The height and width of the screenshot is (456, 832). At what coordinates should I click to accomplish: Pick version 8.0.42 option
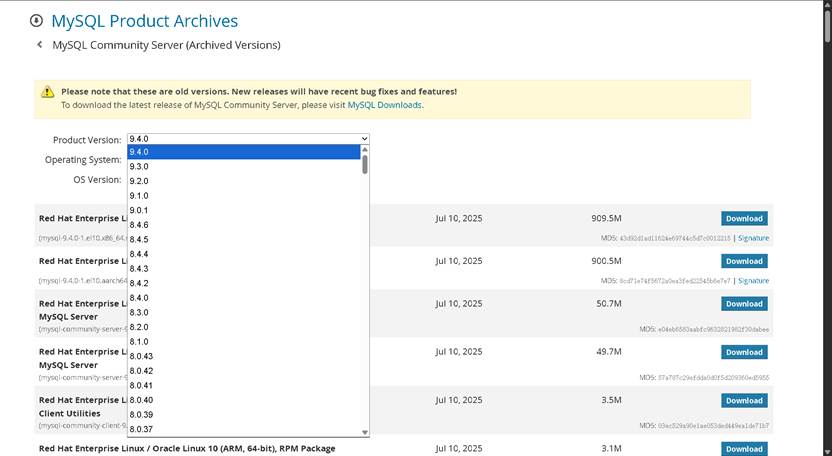pyautogui.click(x=244, y=371)
